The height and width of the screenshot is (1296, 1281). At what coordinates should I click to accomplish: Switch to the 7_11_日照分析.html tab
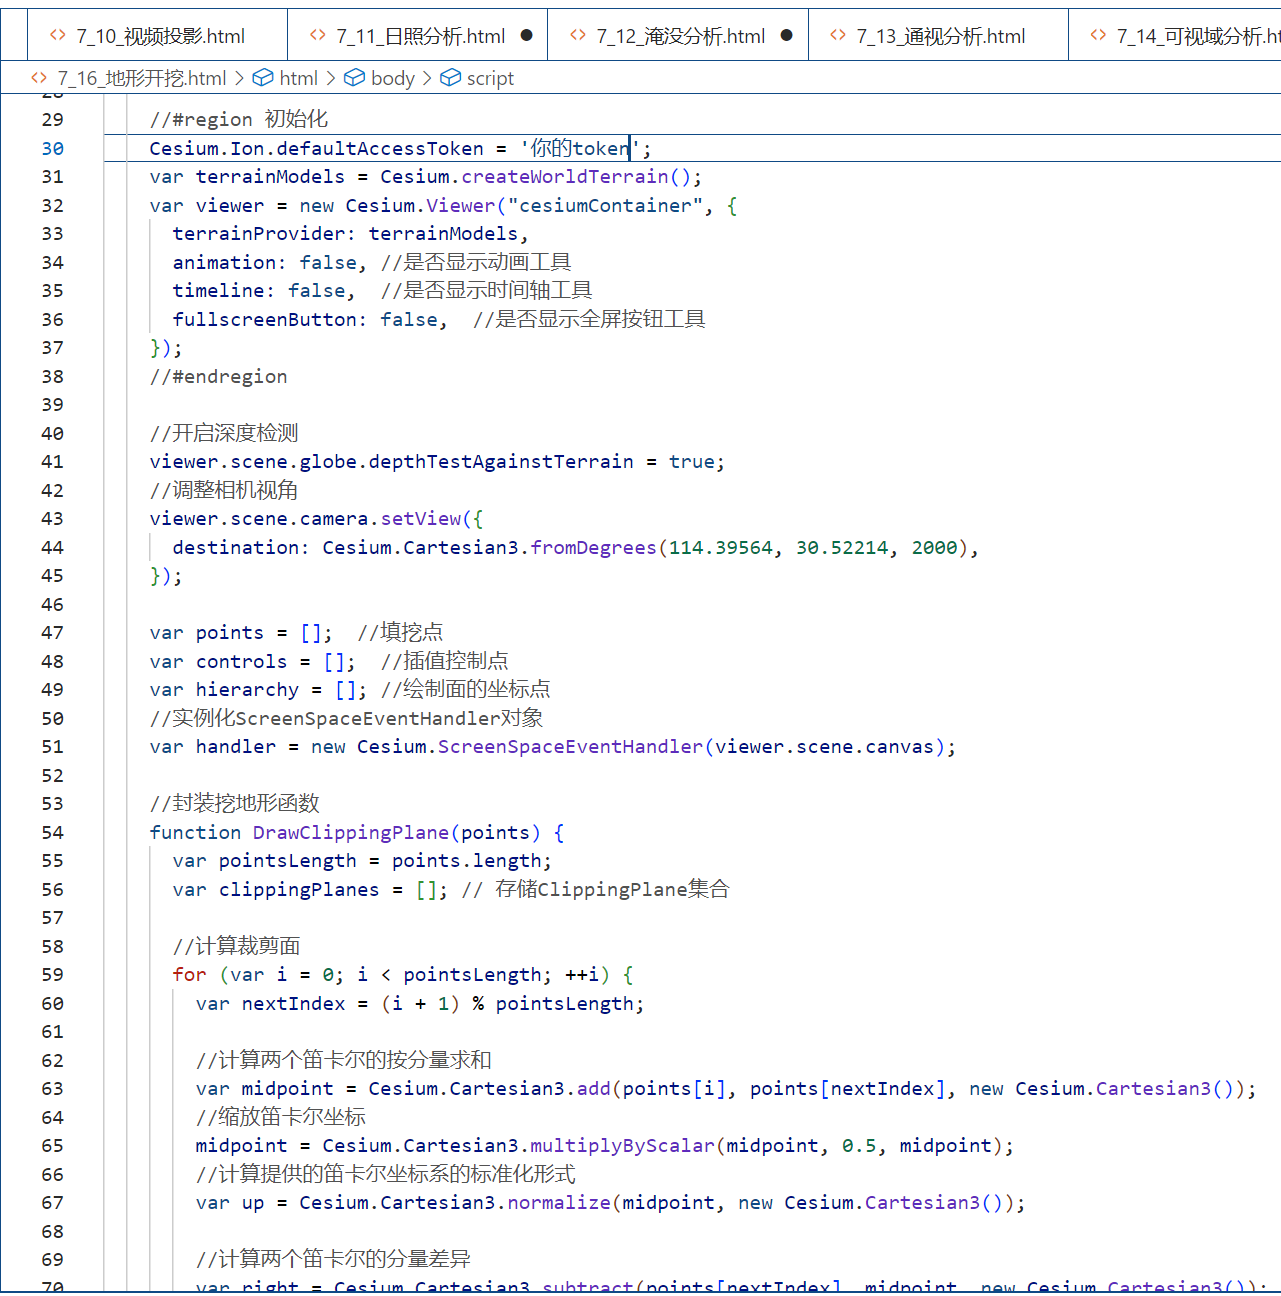(417, 36)
